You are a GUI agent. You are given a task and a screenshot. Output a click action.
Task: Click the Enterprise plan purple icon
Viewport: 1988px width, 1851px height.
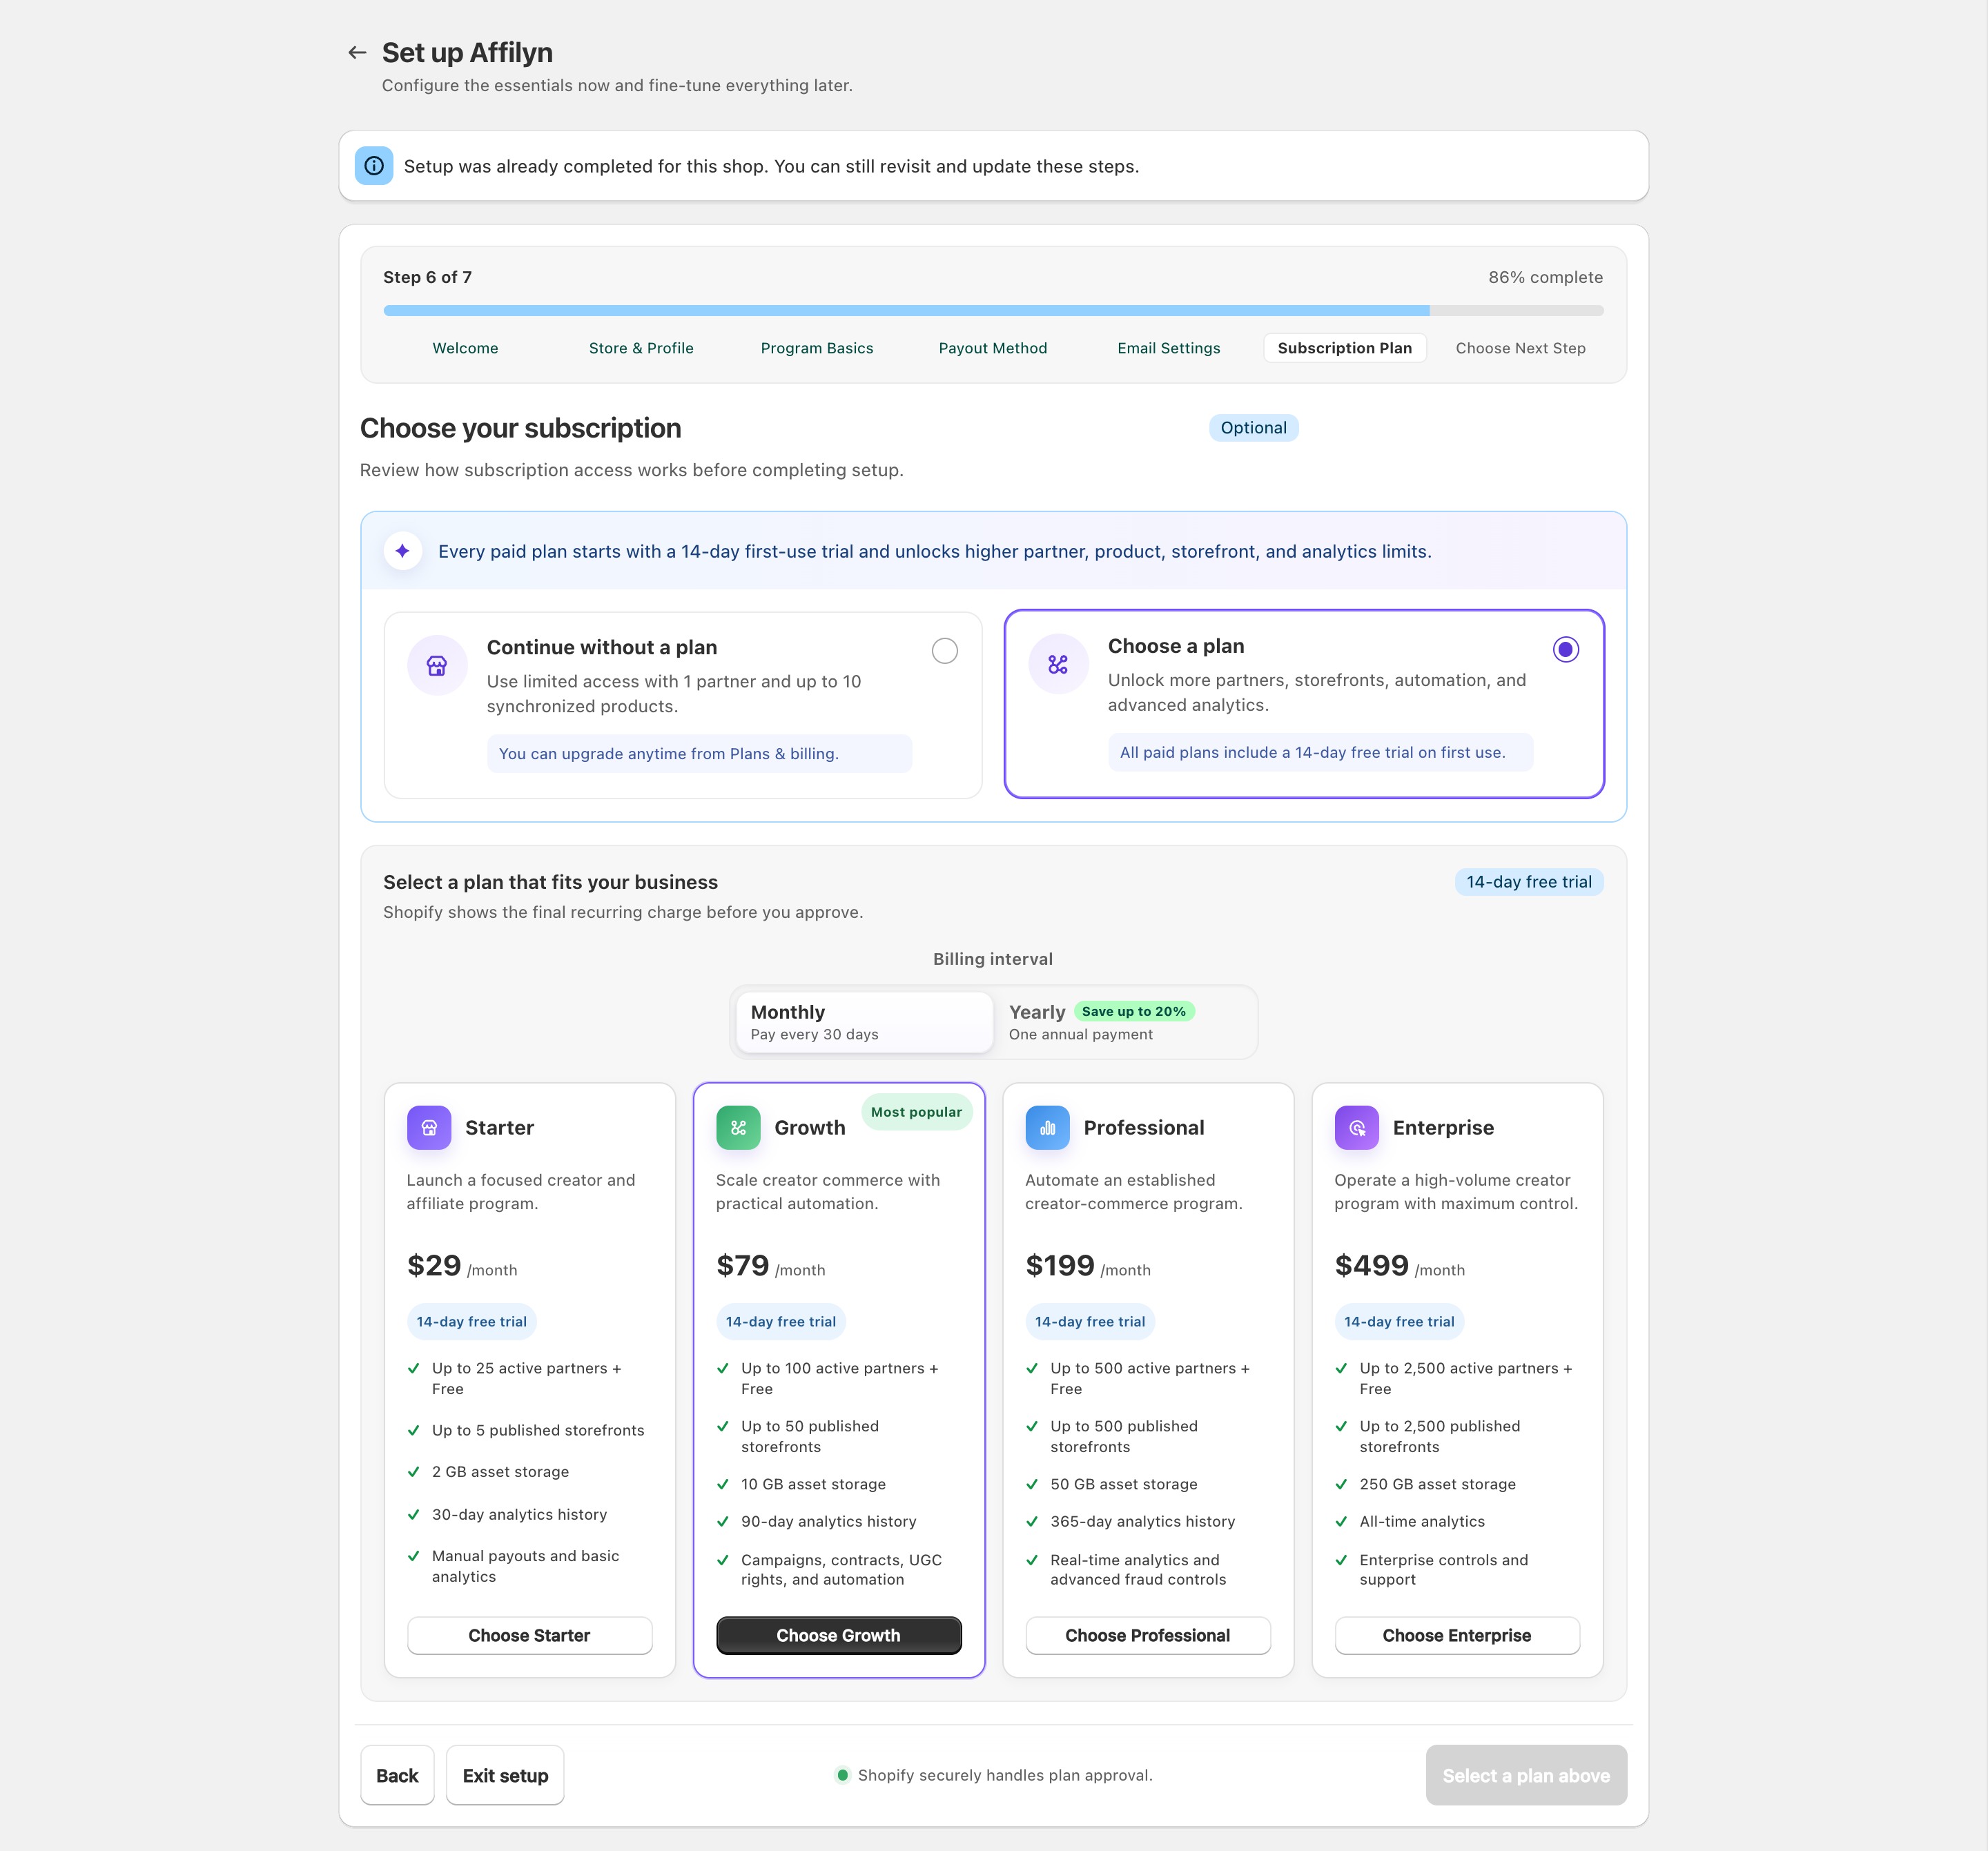pyautogui.click(x=1357, y=1128)
